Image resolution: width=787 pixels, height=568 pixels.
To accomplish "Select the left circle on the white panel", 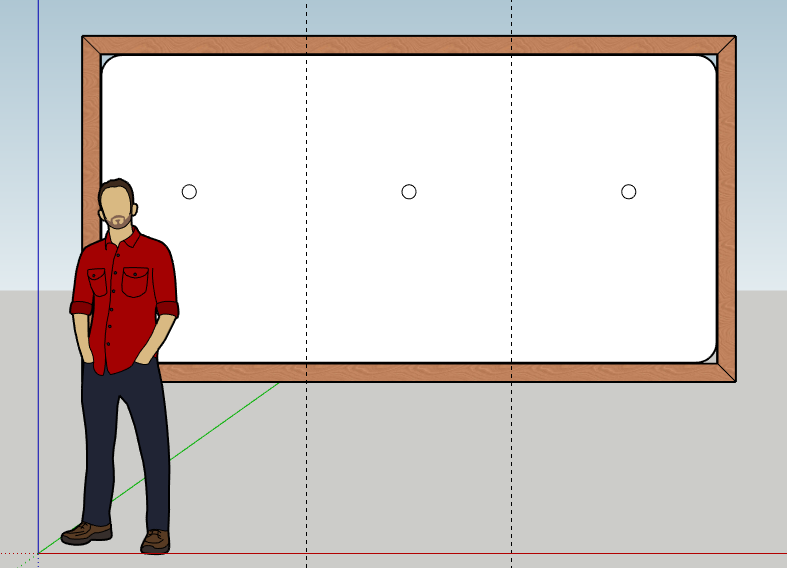I will click(189, 192).
